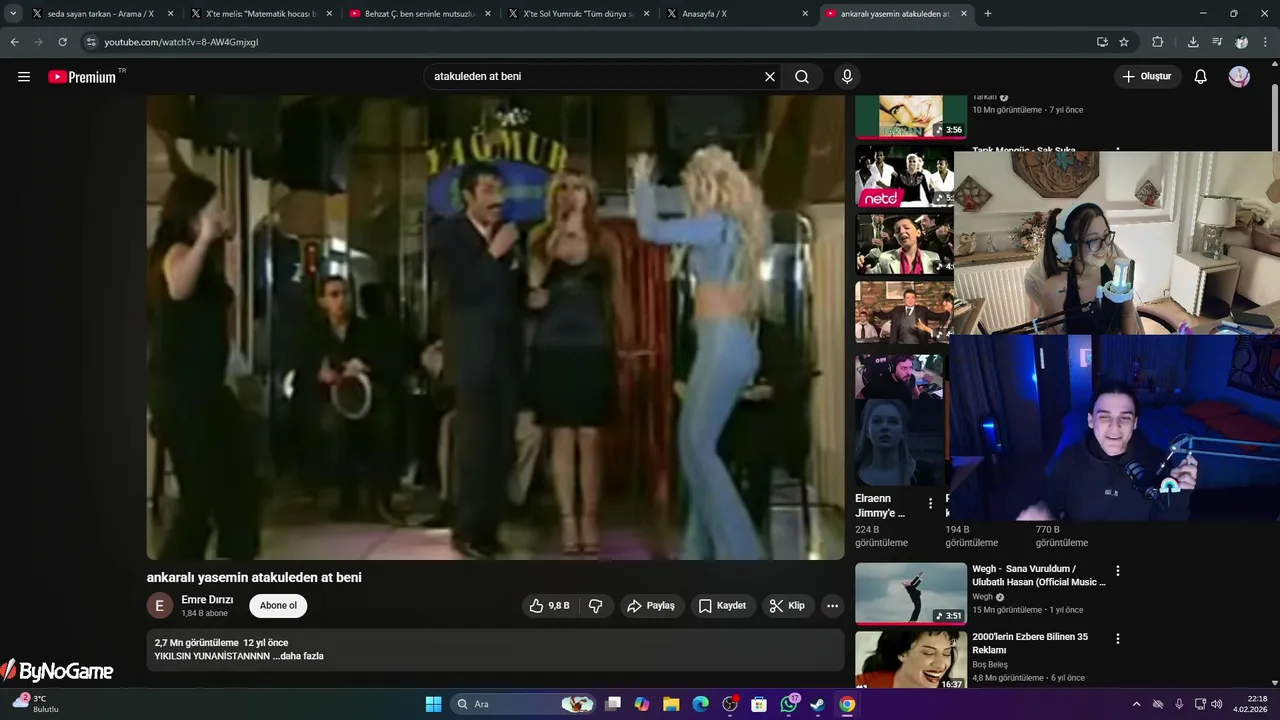Like the video (9,8 B)
This screenshot has width=1280, height=720.
pyautogui.click(x=550, y=606)
